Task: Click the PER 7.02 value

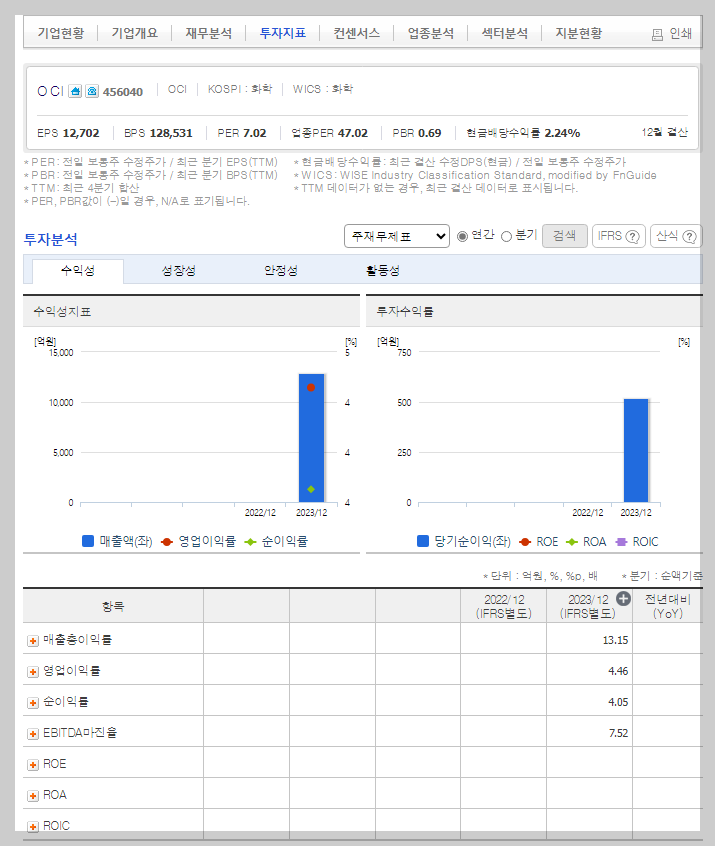Action: (254, 133)
